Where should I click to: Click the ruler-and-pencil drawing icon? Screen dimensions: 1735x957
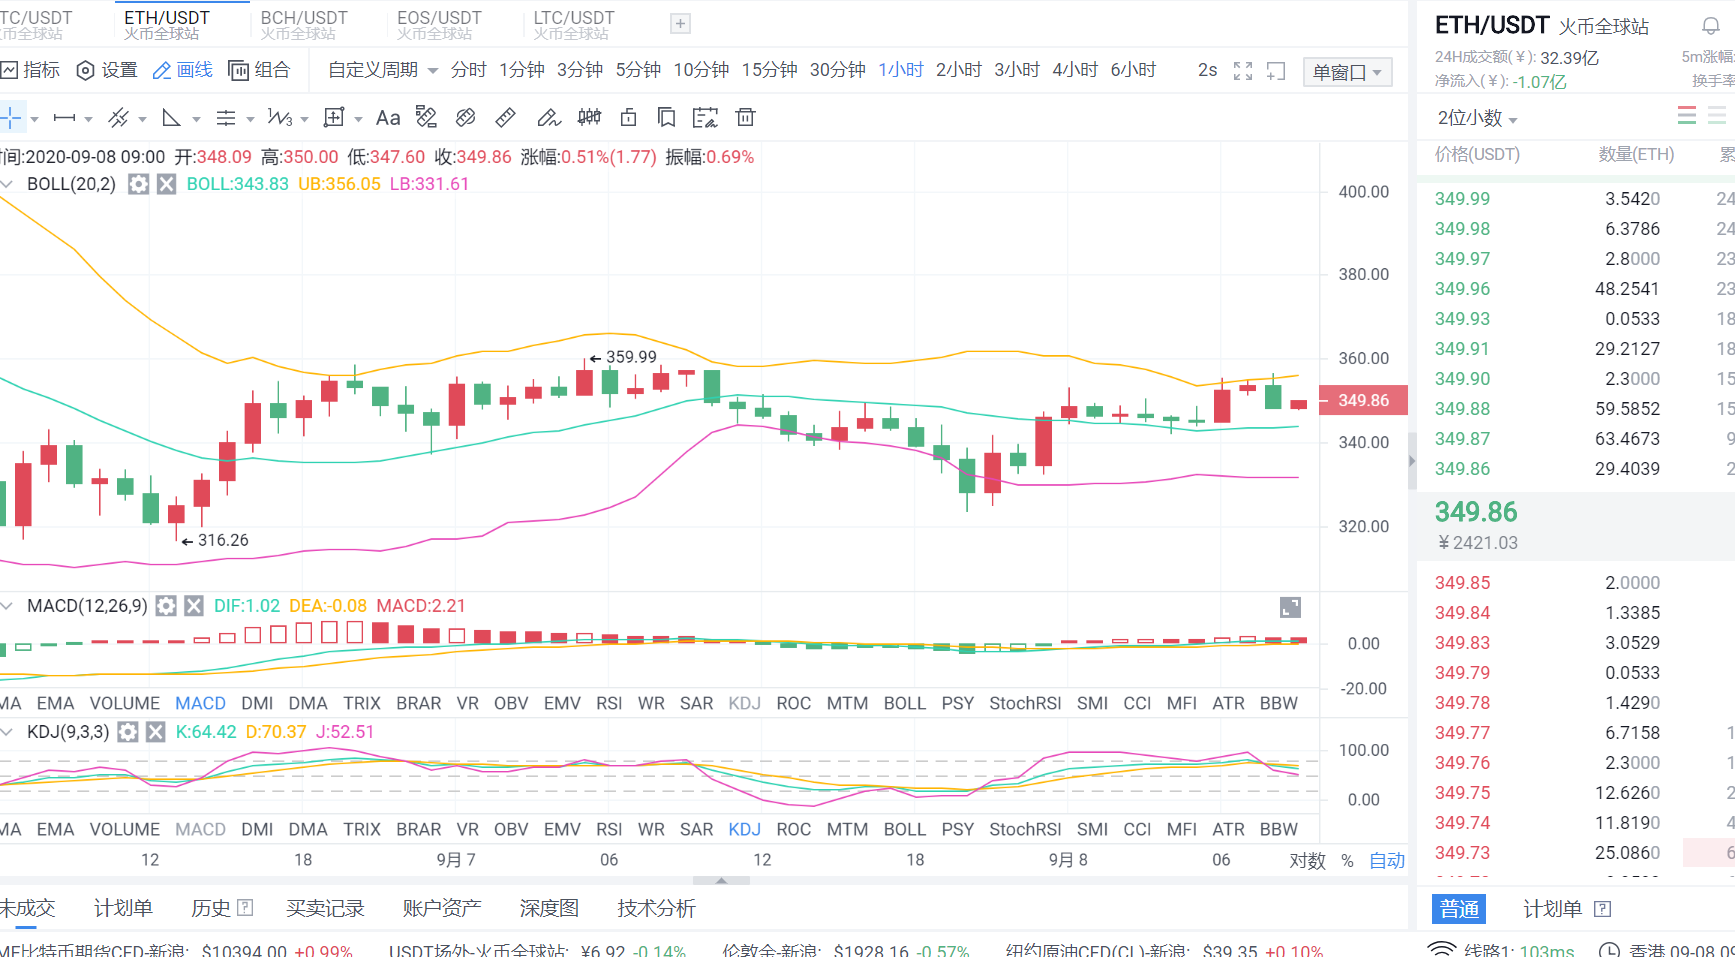tap(427, 118)
